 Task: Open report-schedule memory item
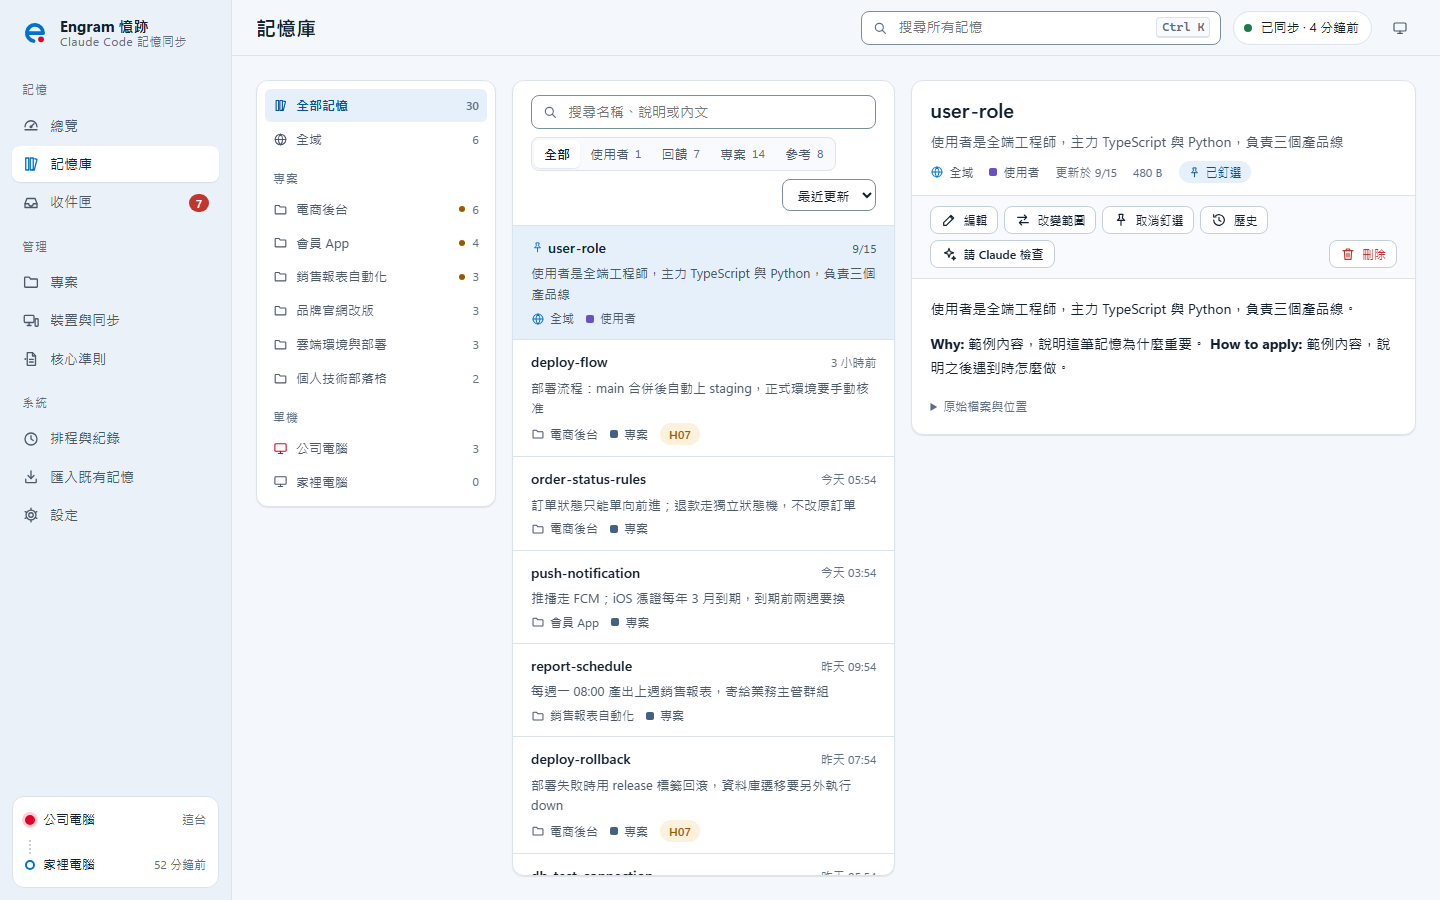[x=703, y=690]
